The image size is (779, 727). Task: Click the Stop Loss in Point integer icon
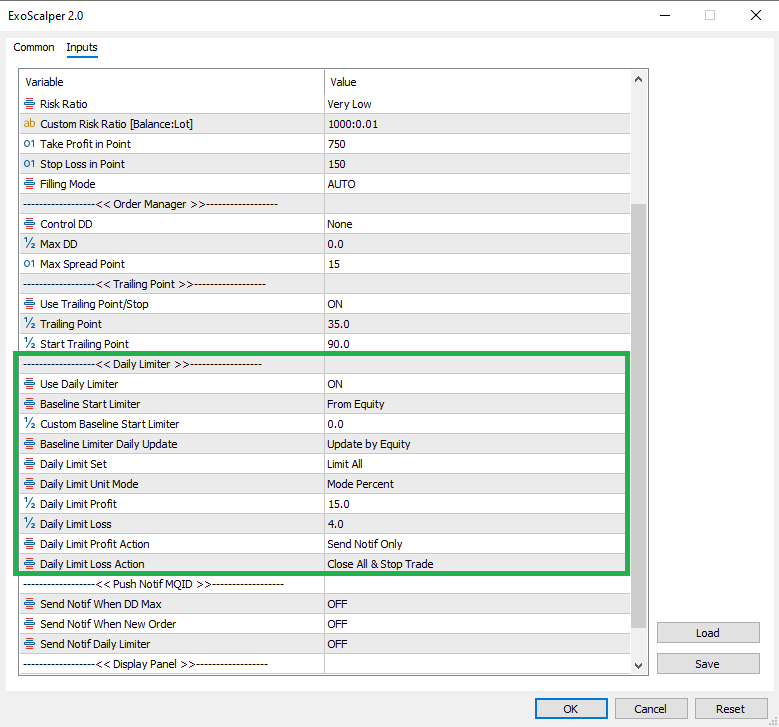click(x=29, y=163)
